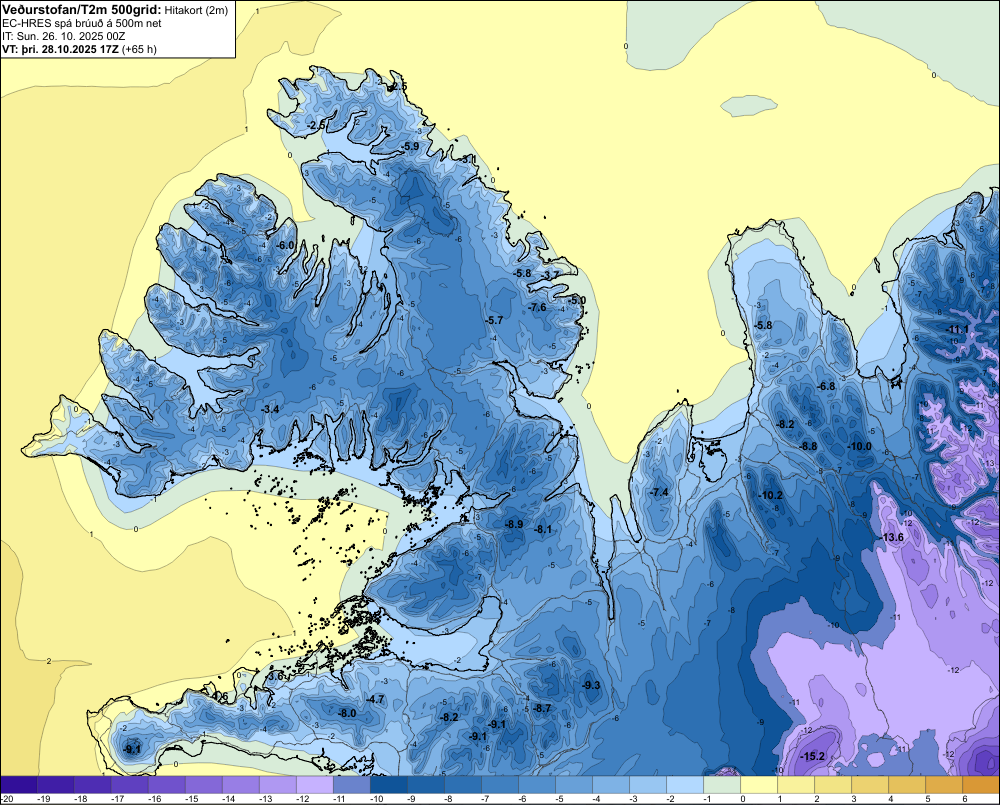Select the -8.8 temperature reading
The image size is (1000, 805).
[x=809, y=447]
